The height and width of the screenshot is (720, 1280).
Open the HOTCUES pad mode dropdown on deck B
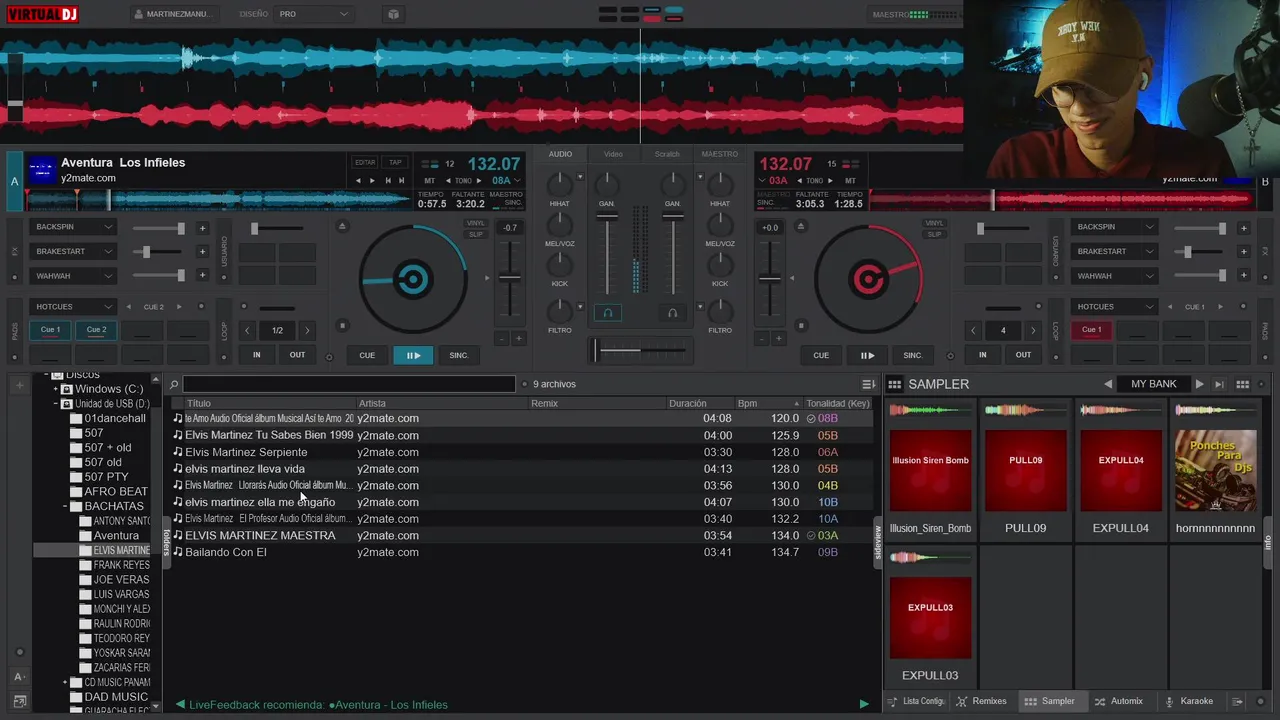[1114, 306]
